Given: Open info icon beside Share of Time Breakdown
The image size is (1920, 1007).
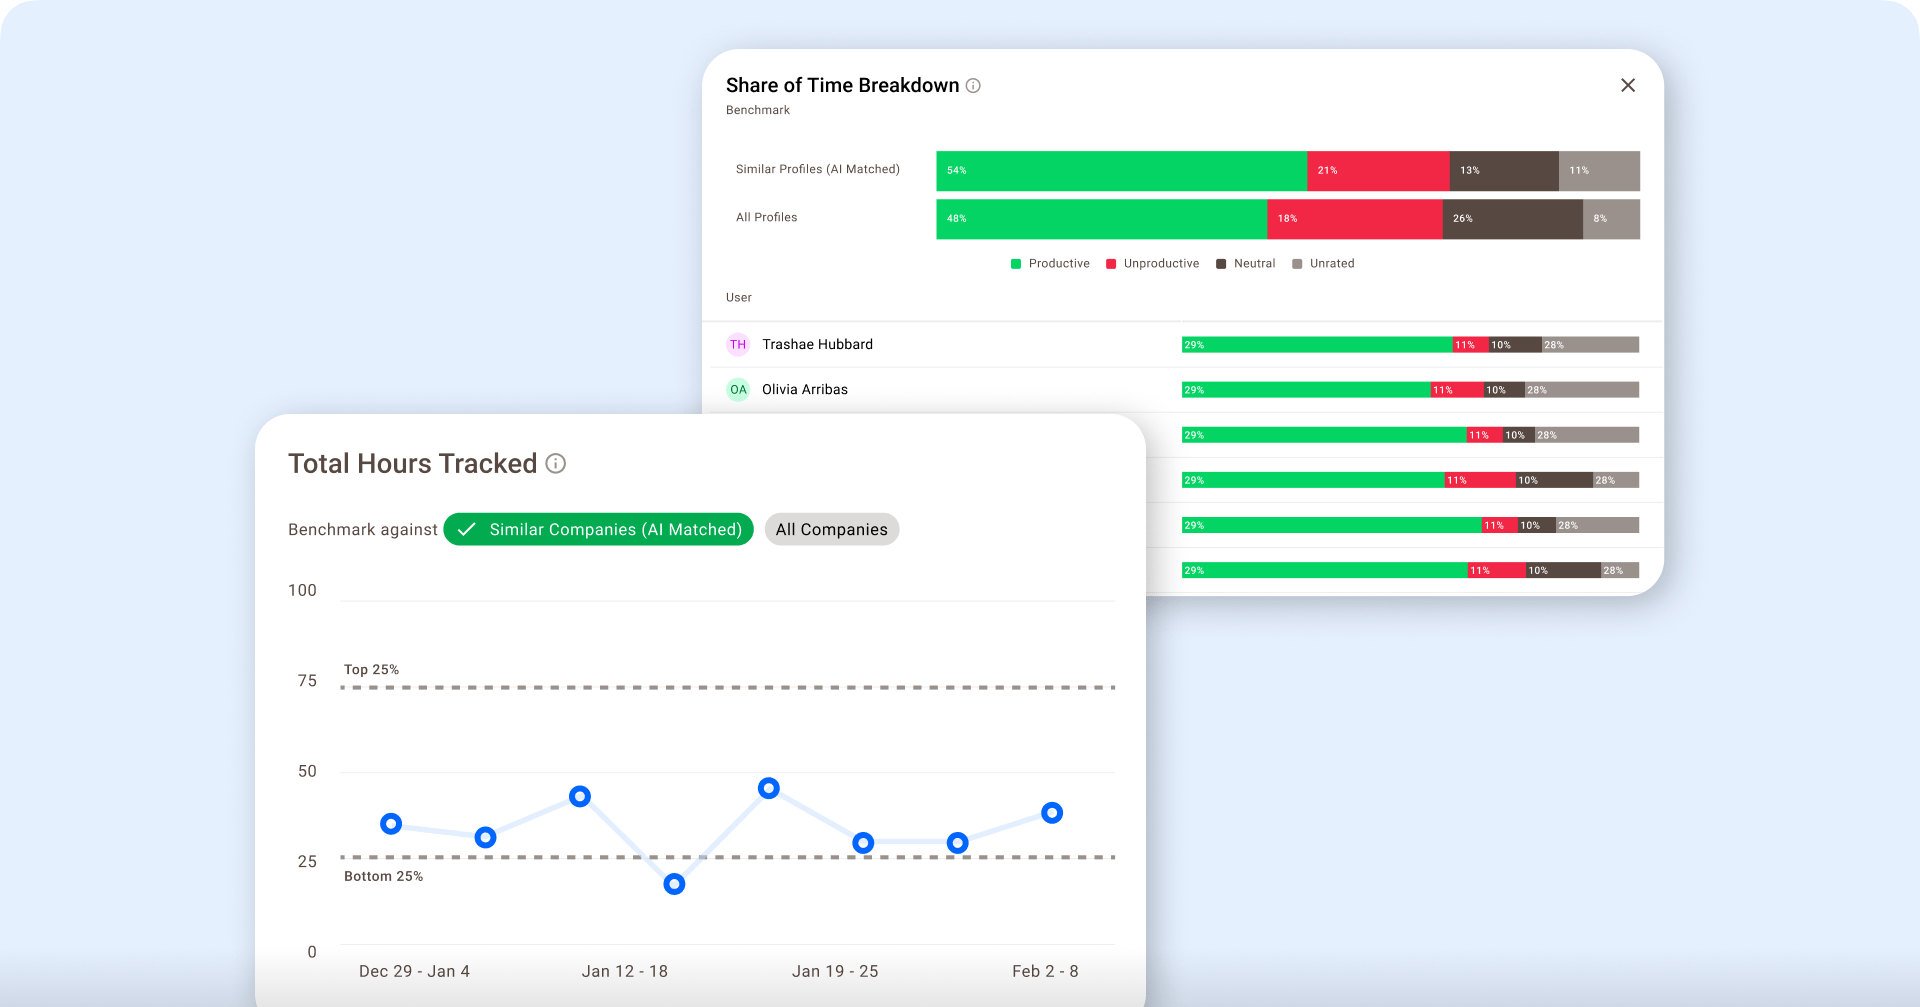Looking at the screenshot, I should point(973,86).
